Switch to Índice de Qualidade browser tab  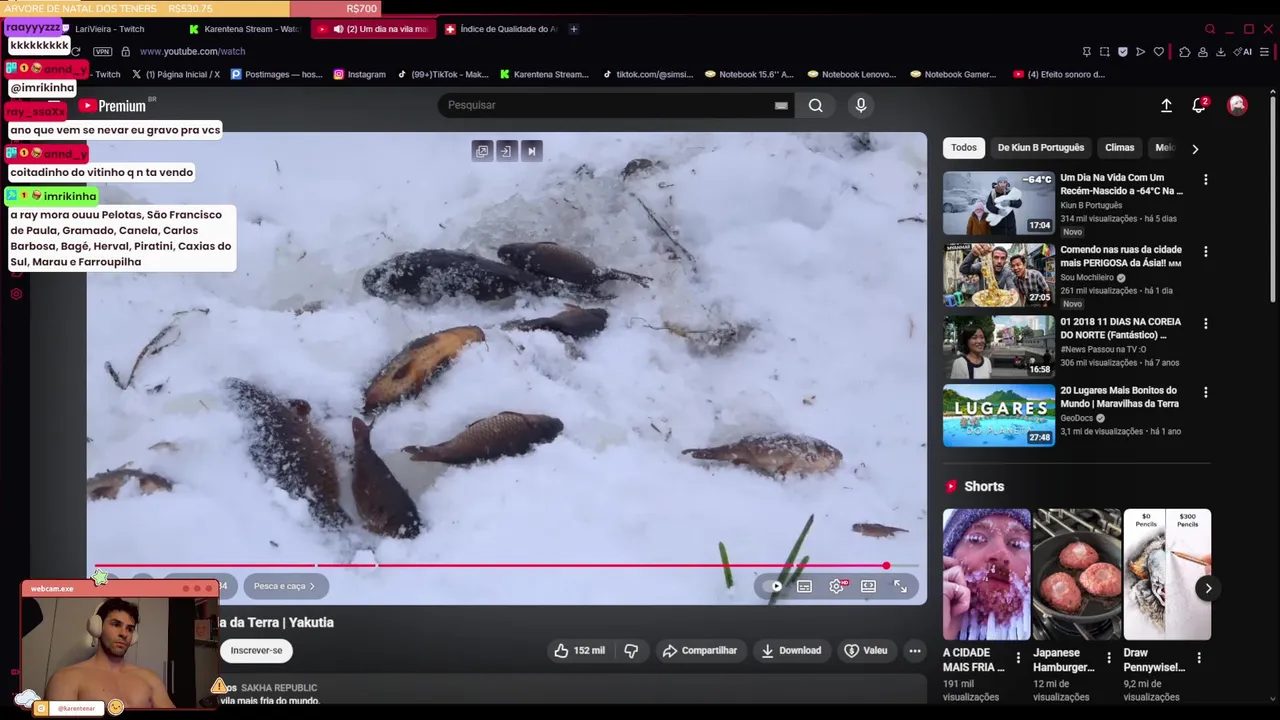coord(500,29)
